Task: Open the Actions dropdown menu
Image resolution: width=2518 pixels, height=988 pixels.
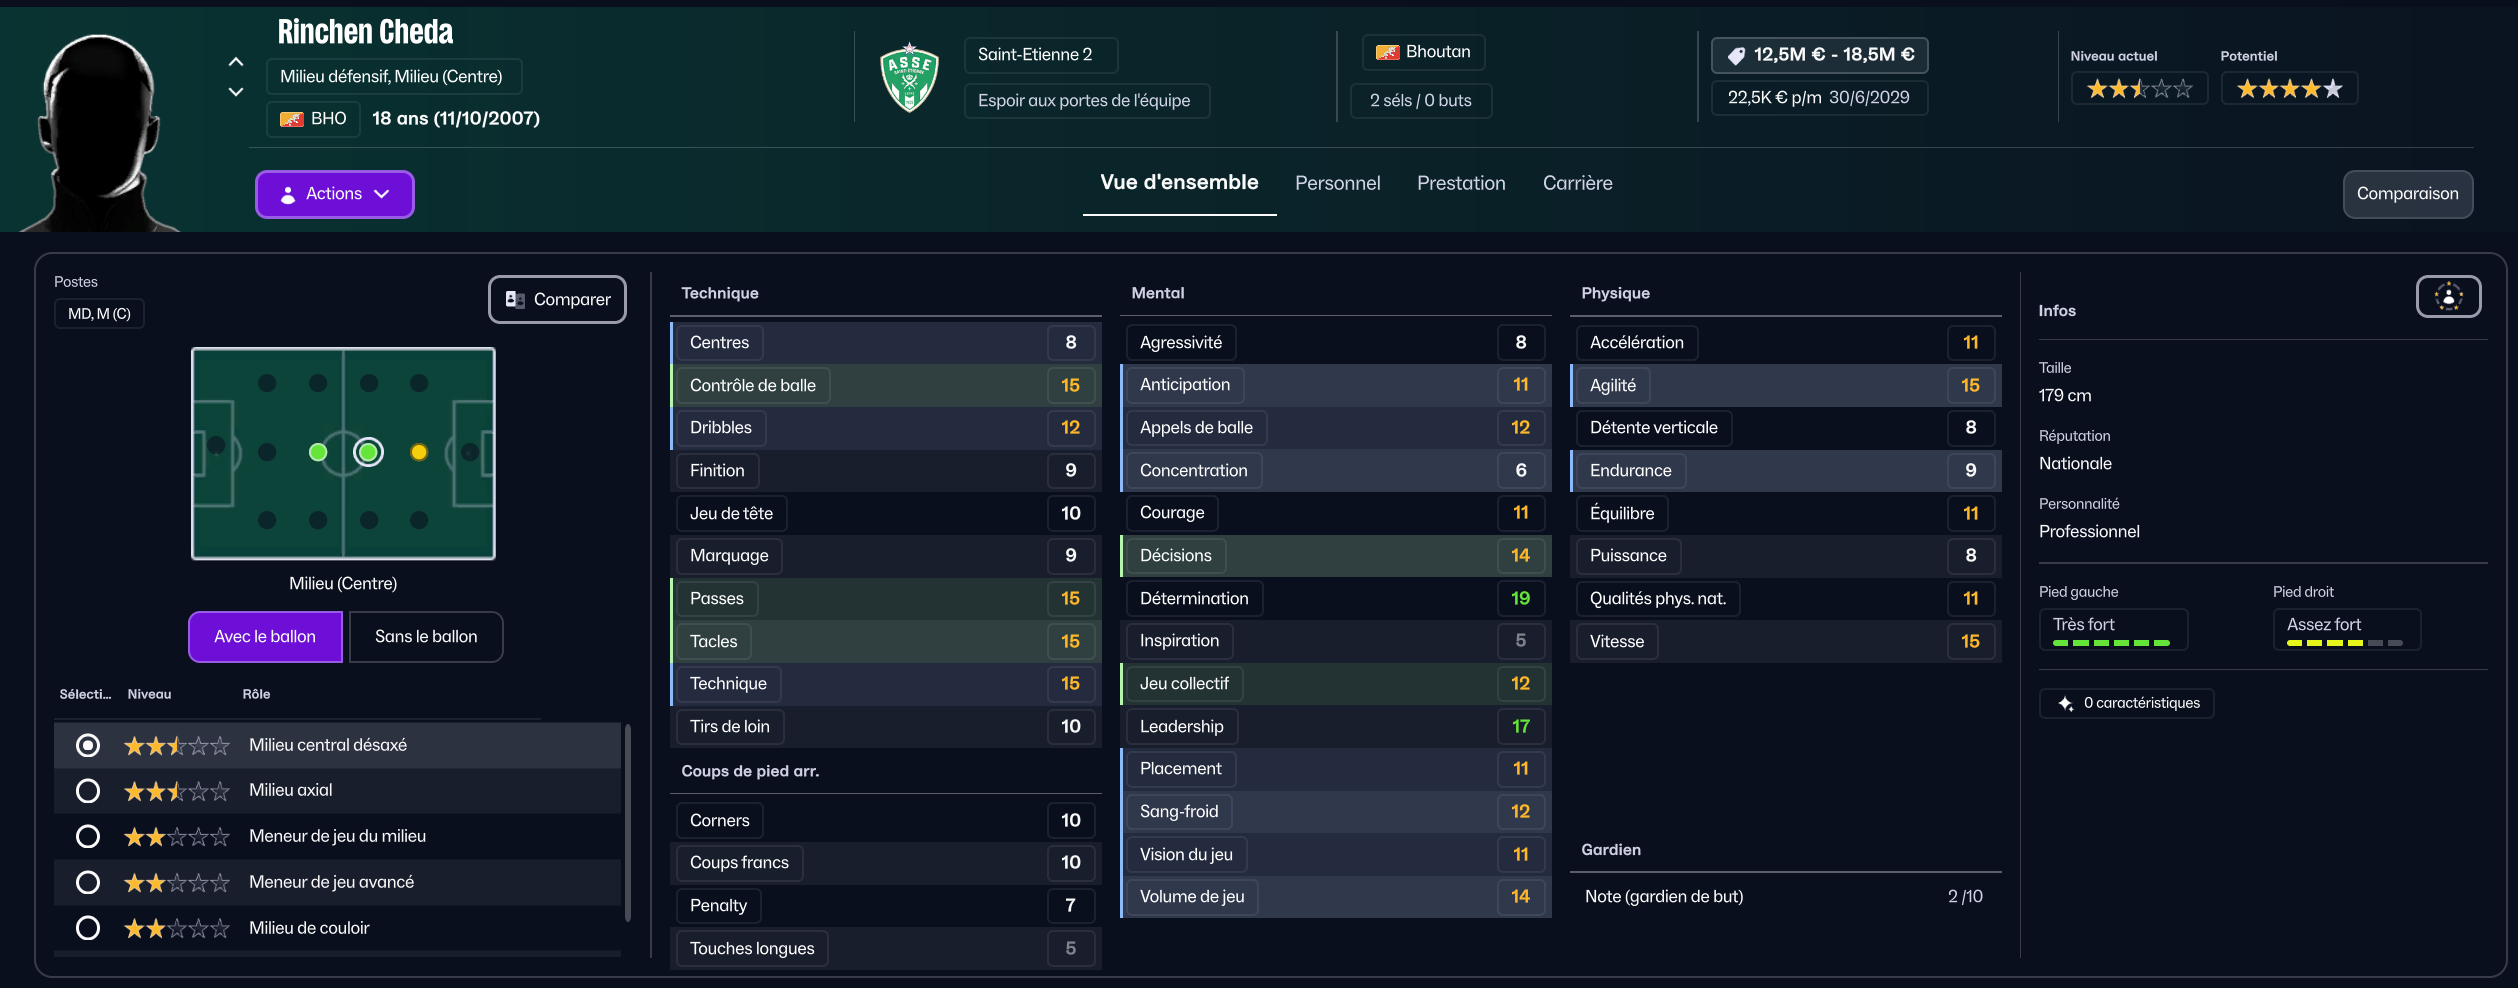Action: point(334,194)
